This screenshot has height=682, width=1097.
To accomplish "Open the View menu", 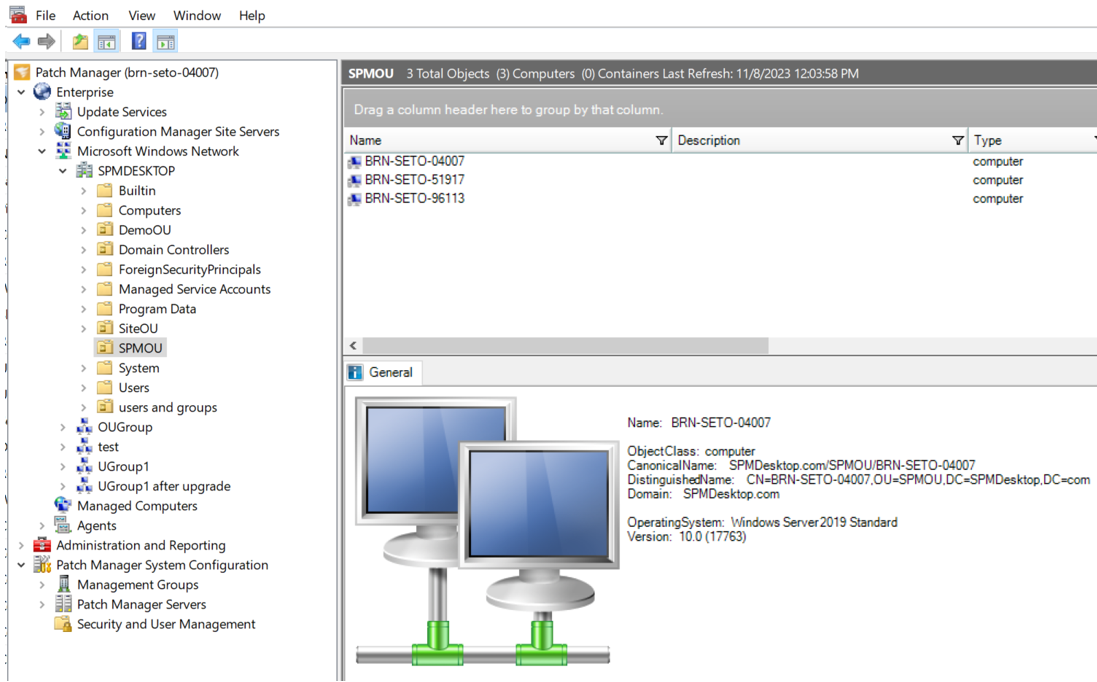I will coord(141,15).
